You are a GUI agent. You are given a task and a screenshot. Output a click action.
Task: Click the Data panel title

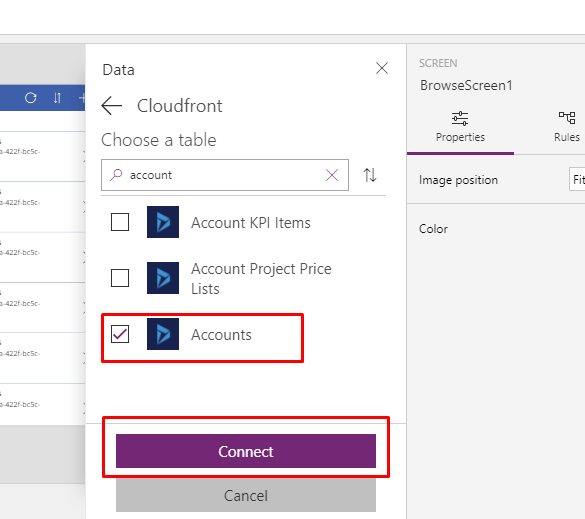pos(118,70)
